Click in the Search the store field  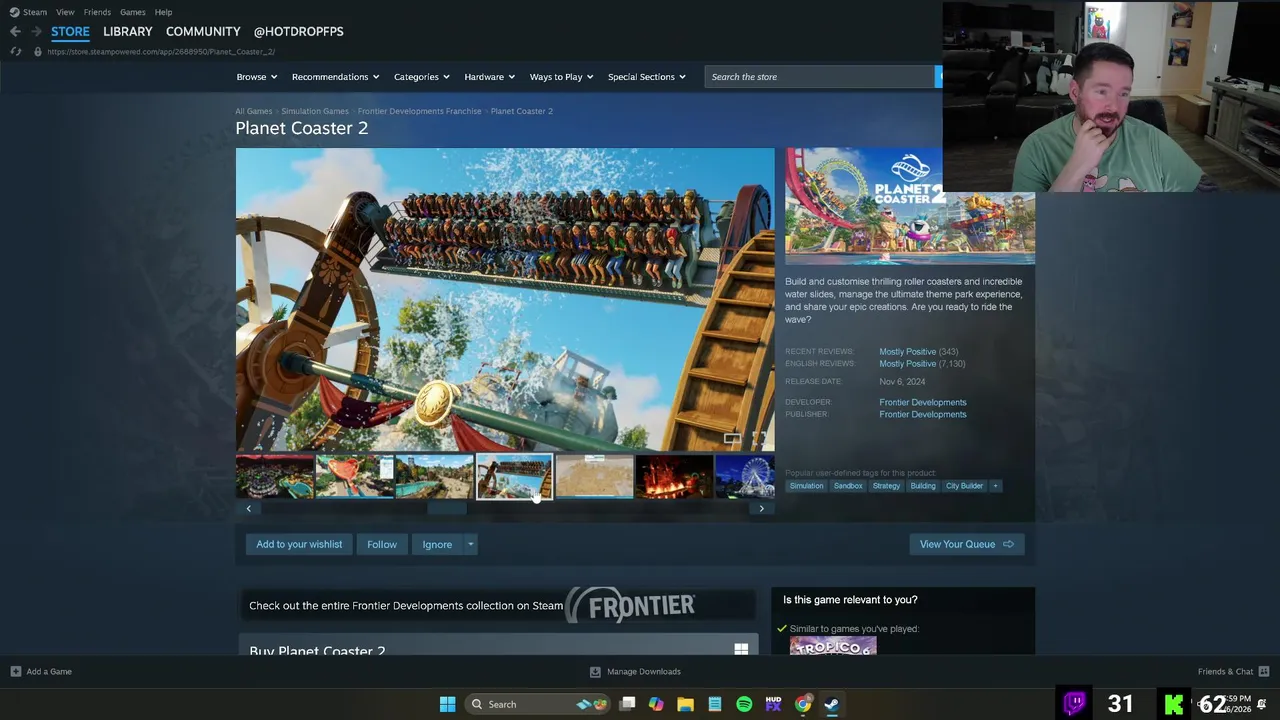click(819, 77)
